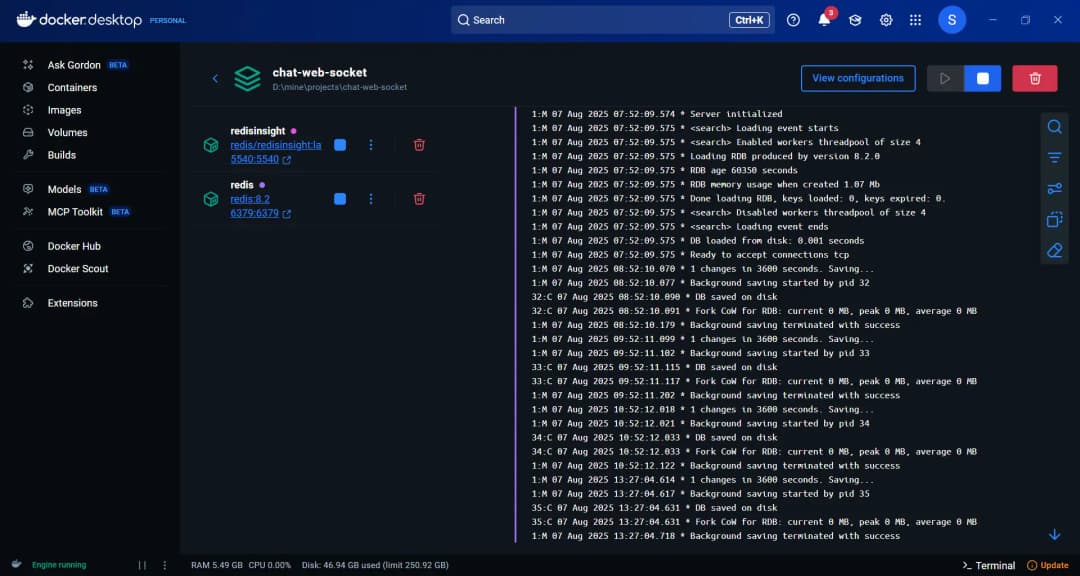Open help question mark icon
Image resolution: width=1080 pixels, height=576 pixels.
click(x=793, y=20)
